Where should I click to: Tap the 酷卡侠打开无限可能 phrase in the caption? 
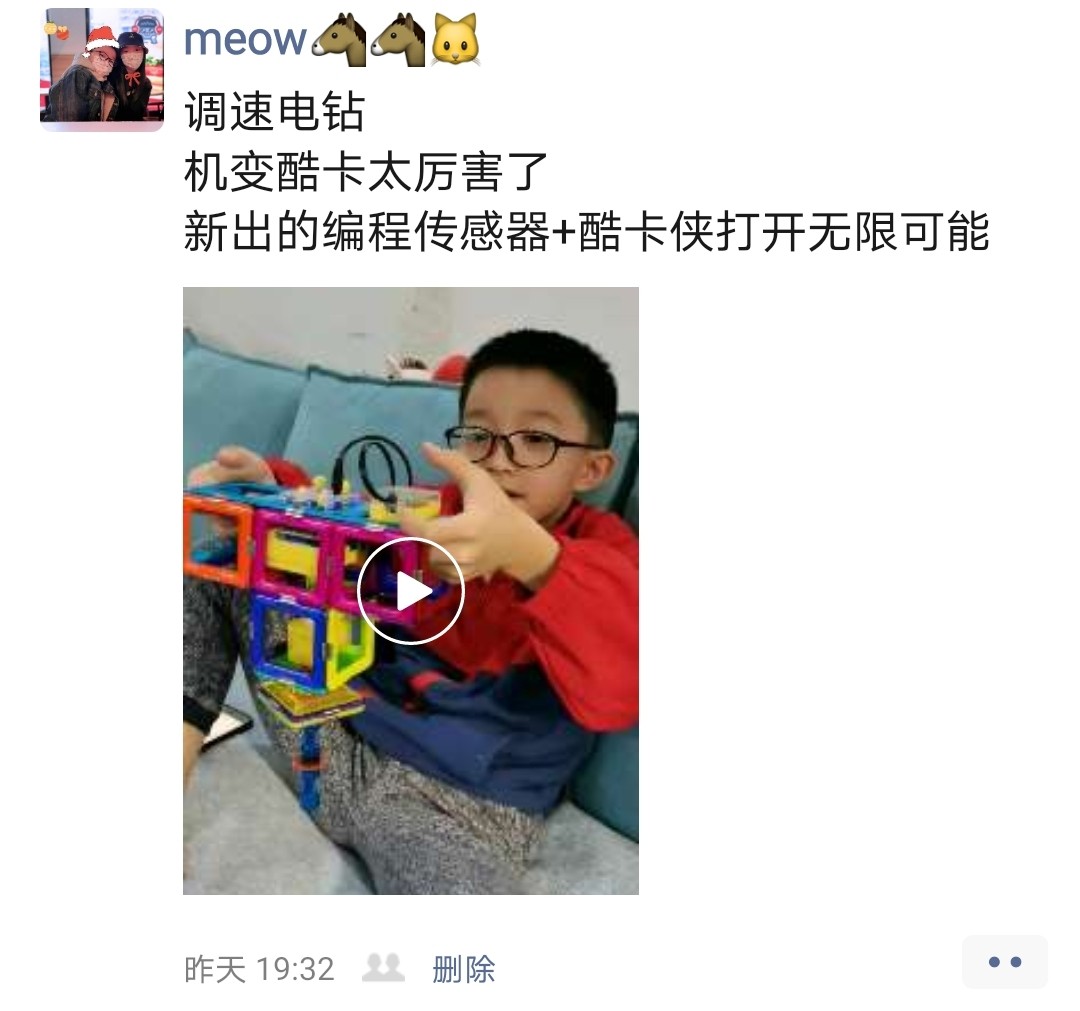[x=784, y=231]
